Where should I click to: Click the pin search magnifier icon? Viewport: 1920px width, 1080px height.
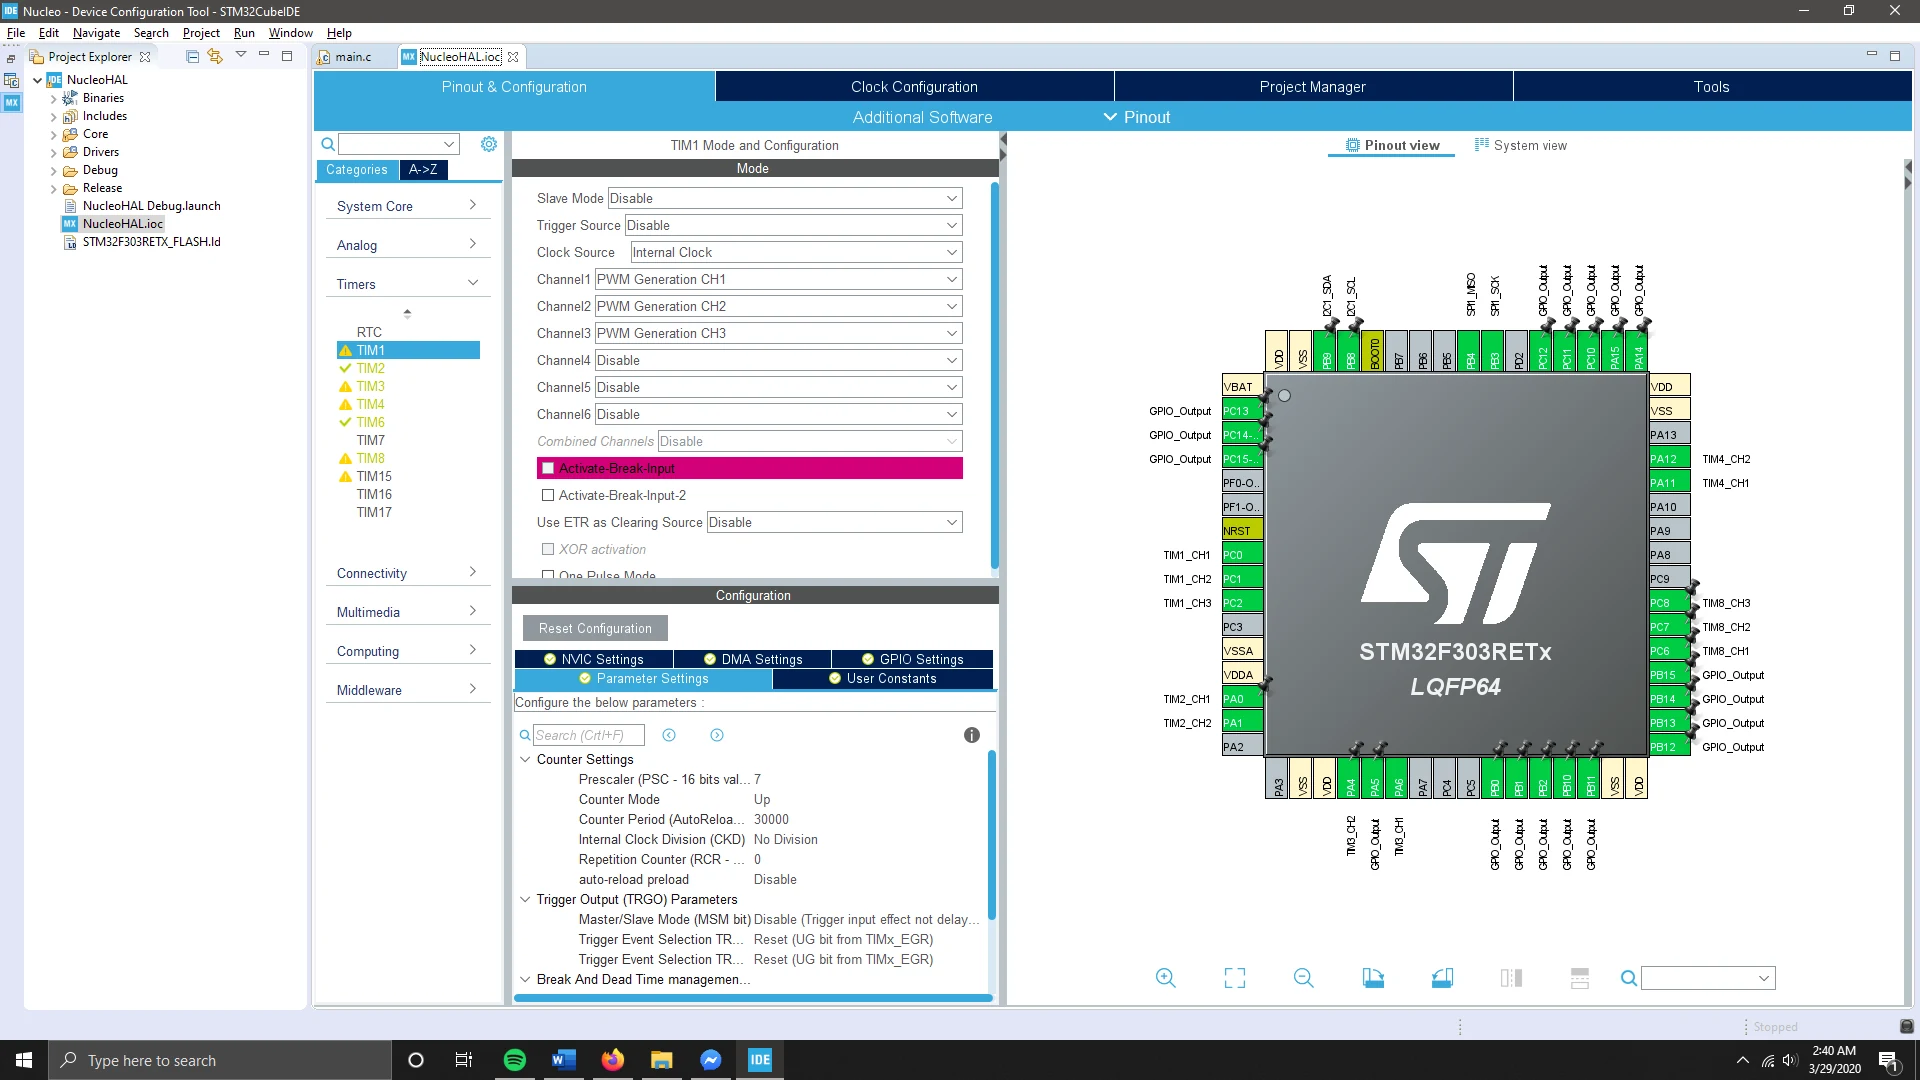click(x=1629, y=978)
